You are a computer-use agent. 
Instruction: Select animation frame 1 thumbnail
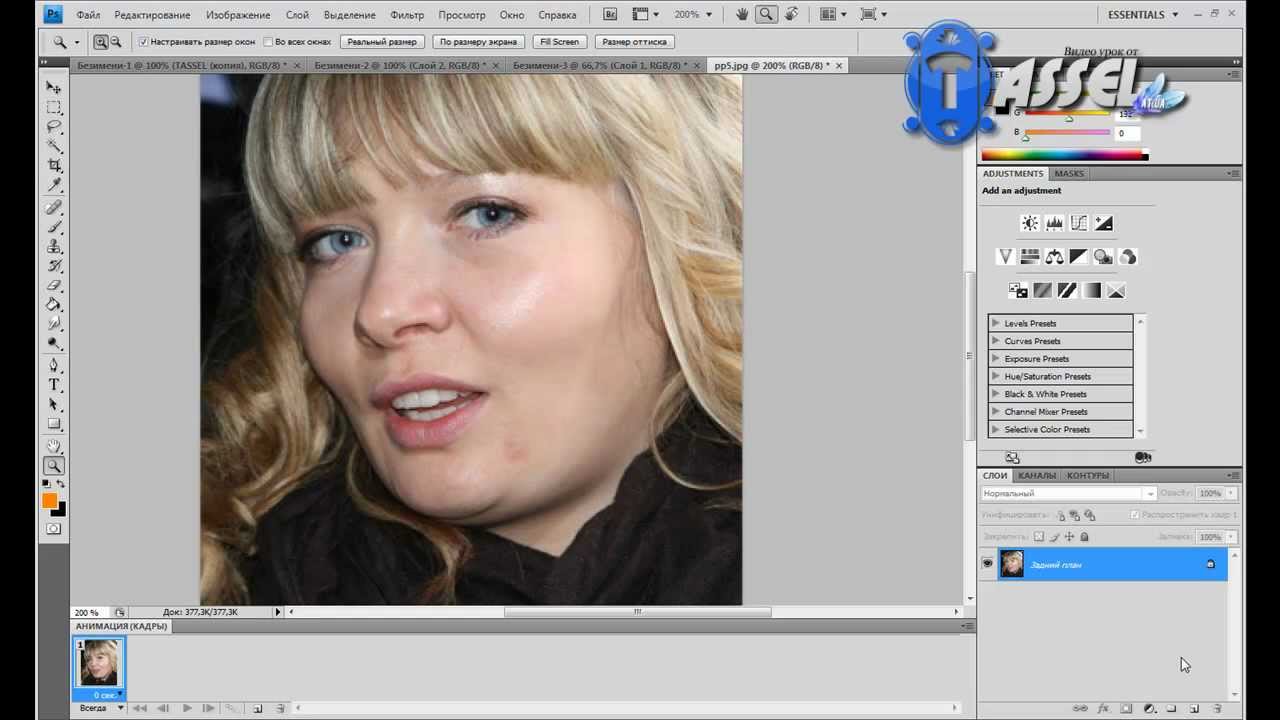[x=99, y=662]
